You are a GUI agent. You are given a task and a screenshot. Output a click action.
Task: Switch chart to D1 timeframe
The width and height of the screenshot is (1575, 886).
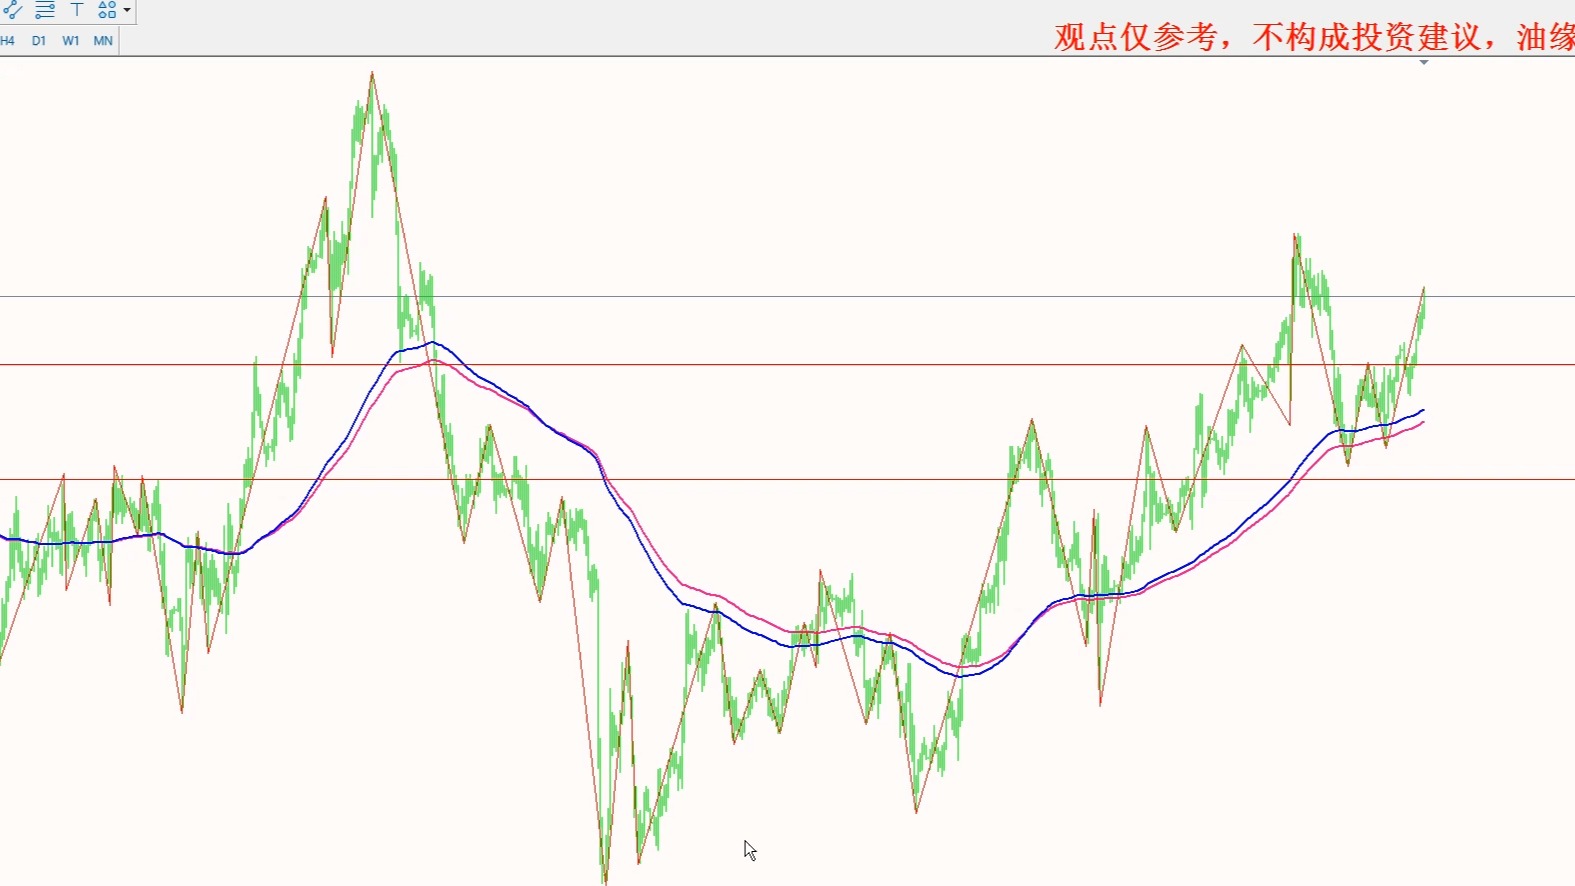coord(39,41)
